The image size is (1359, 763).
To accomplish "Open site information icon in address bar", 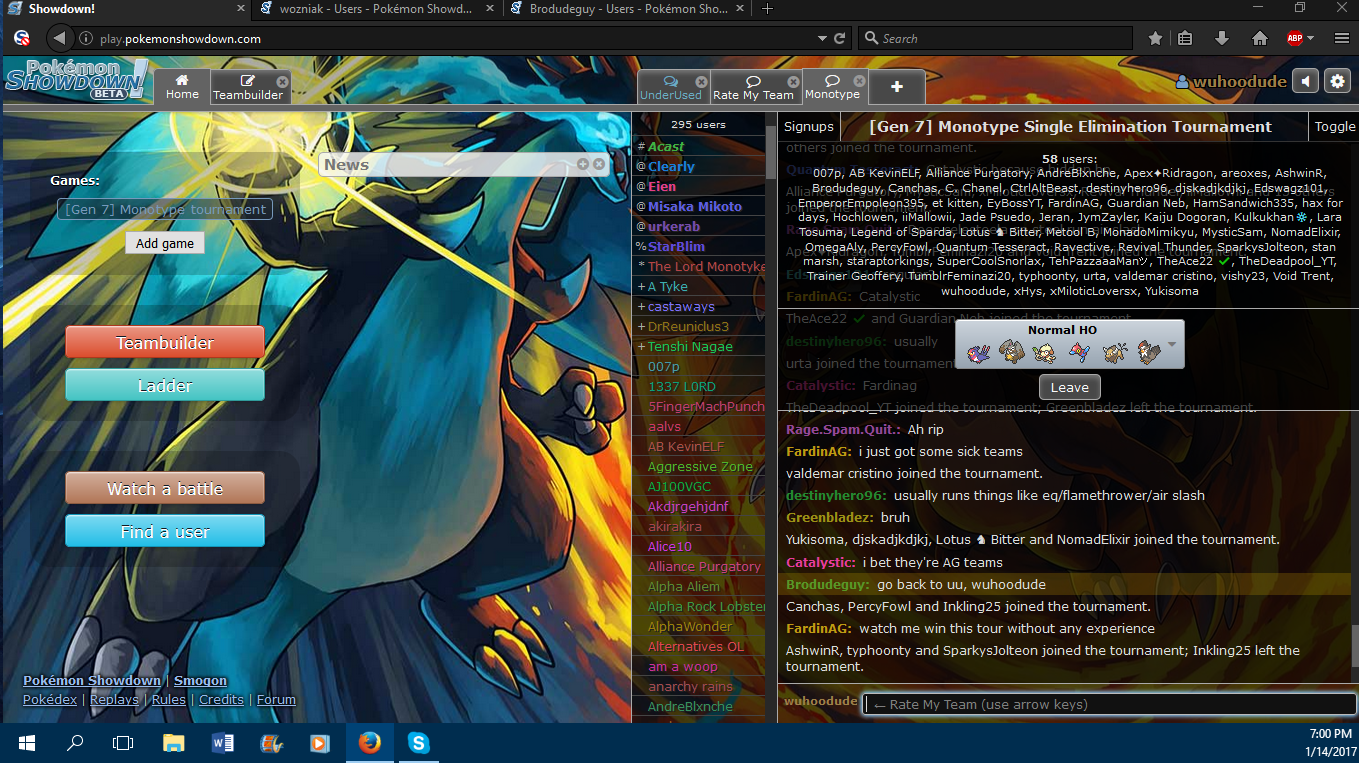I will pos(86,39).
